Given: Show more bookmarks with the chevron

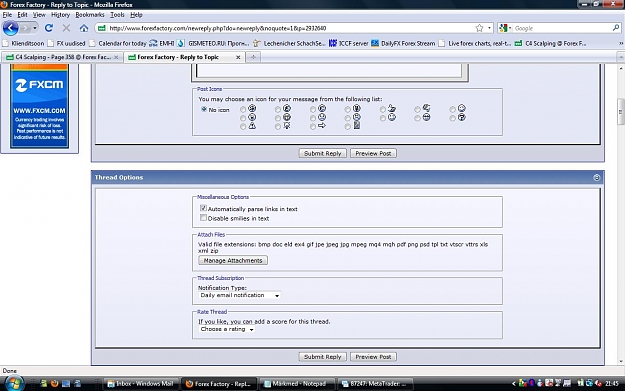Looking at the screenshot, I should coord(620,43).
